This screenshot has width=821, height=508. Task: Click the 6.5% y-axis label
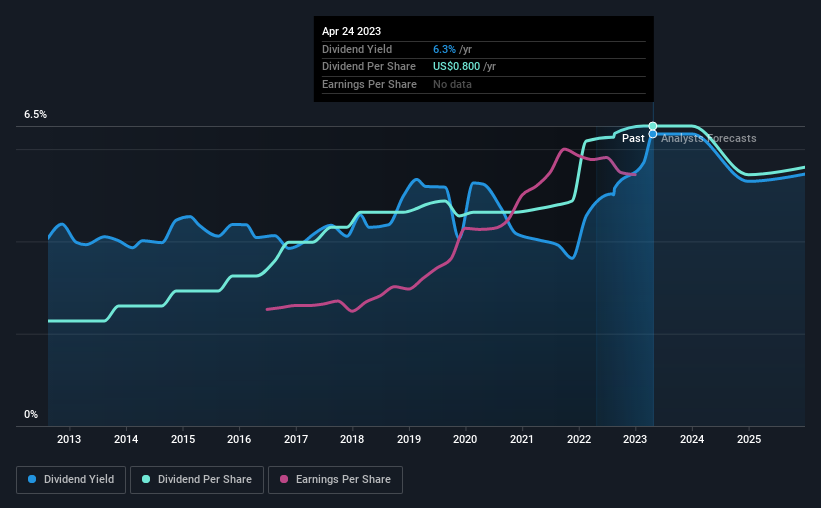36,115
